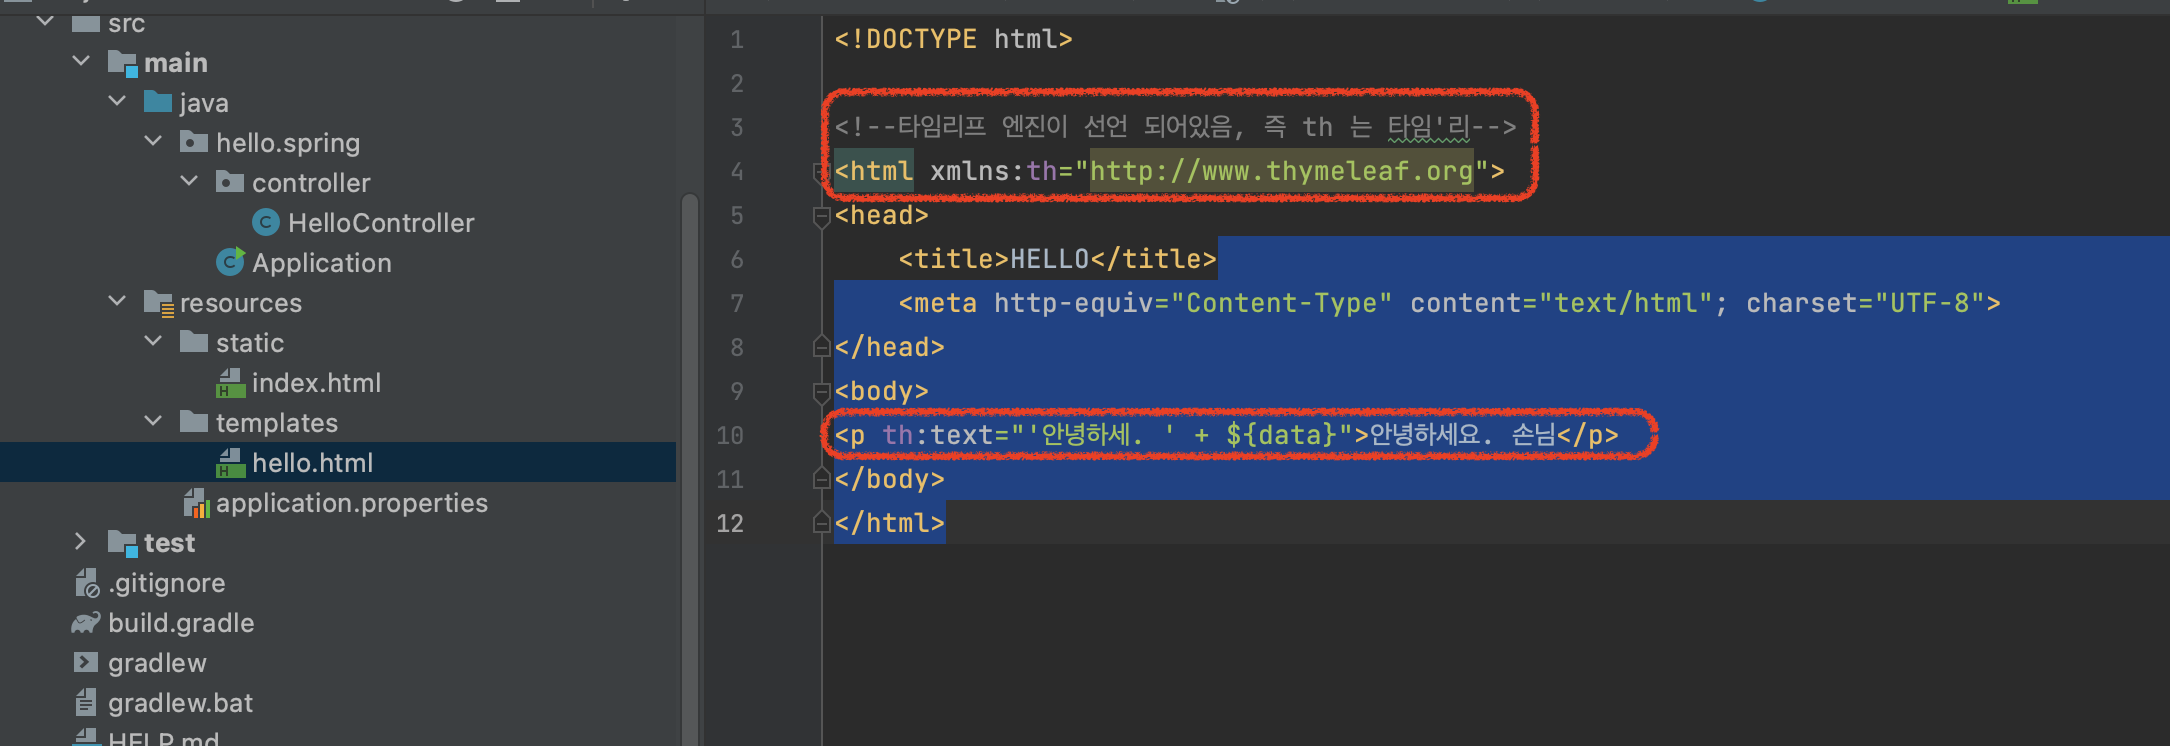Click the index.html file icon
Screen dimensions: 2170x746
point(231,382)
